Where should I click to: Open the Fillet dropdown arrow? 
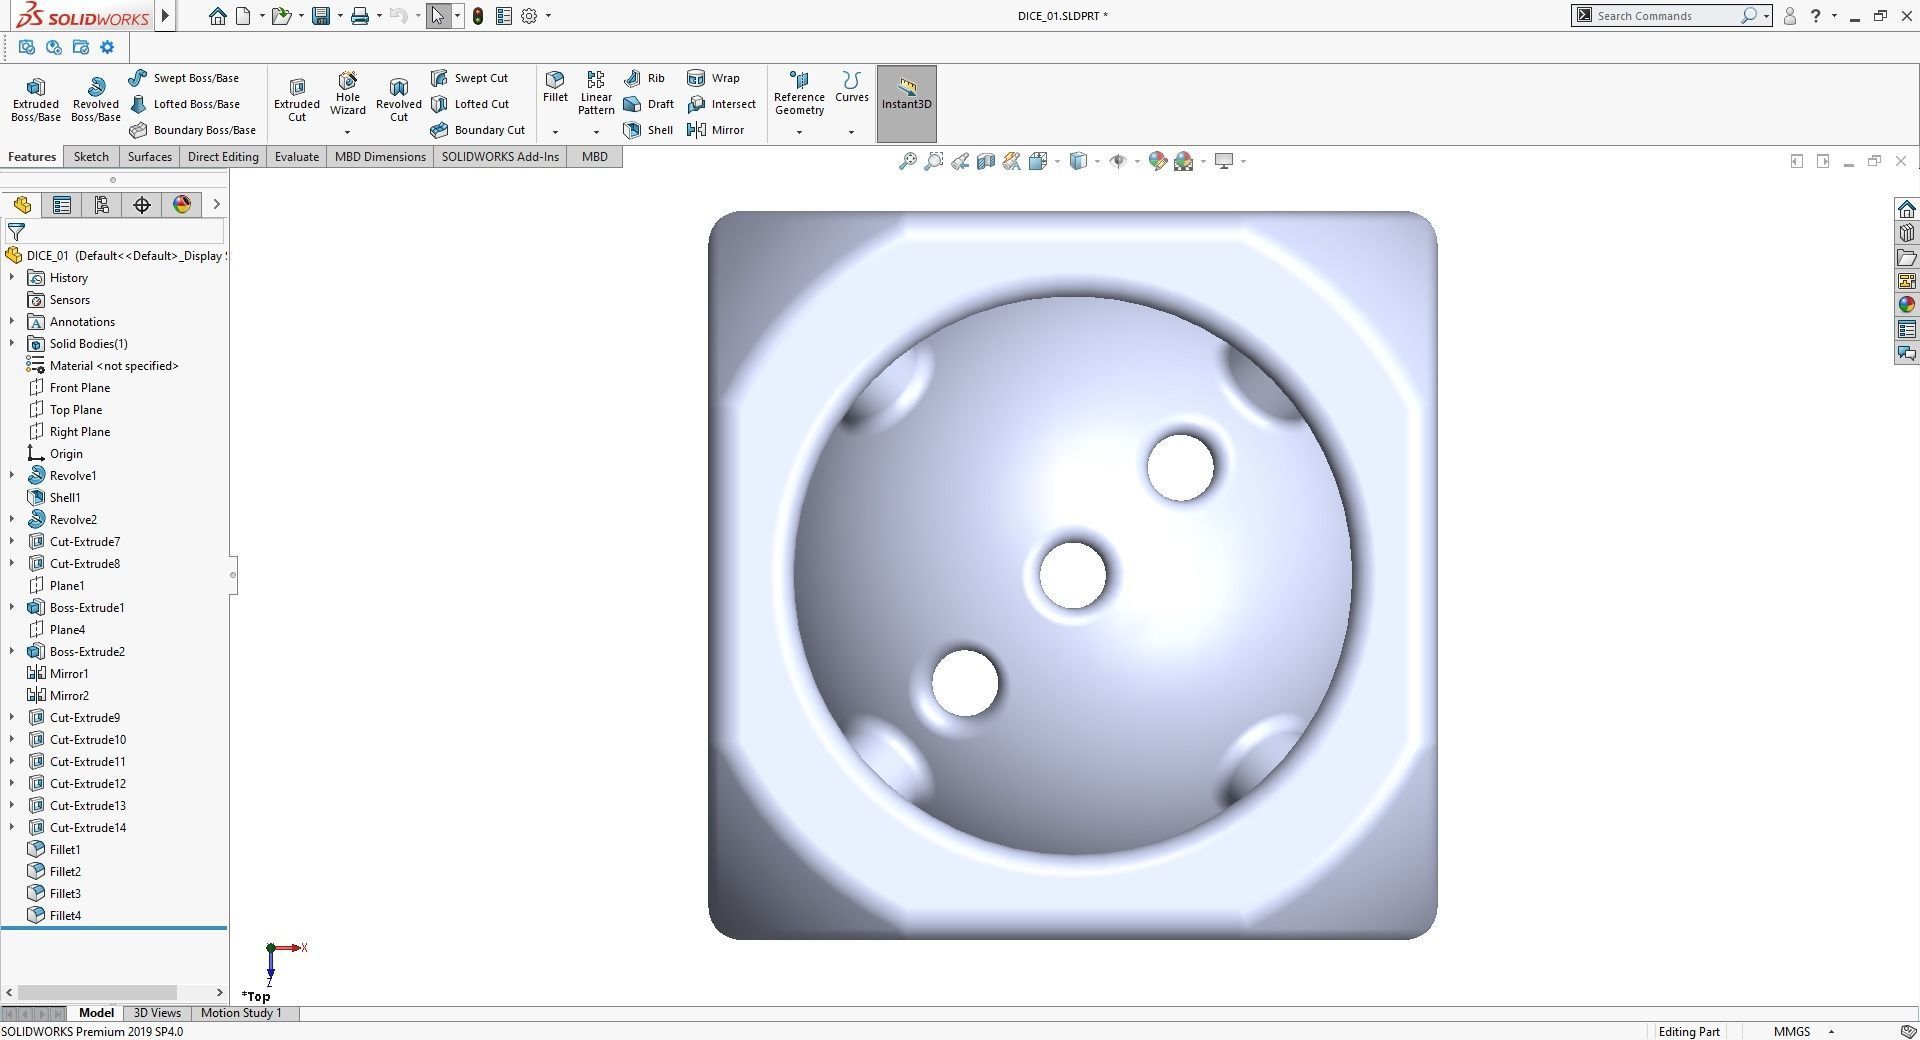coord(555,132)
